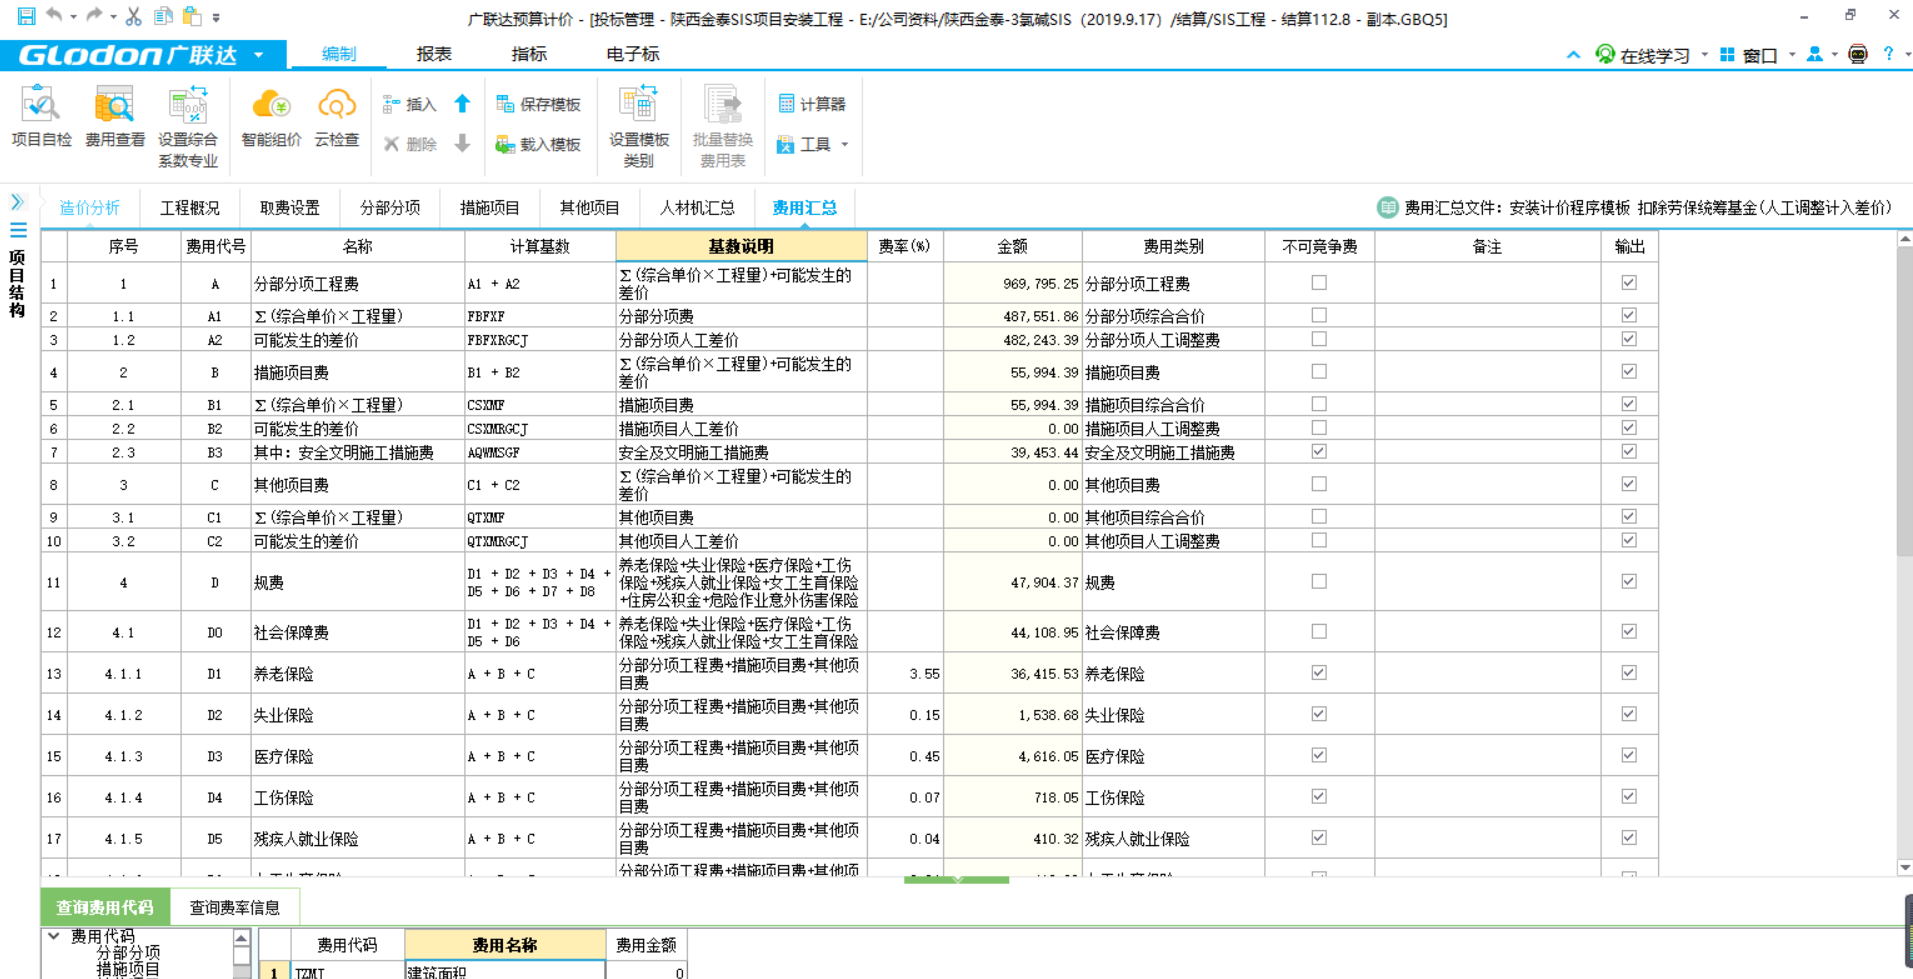
Task: Open the 计算器 calculator
Action: tap(812, 104)
